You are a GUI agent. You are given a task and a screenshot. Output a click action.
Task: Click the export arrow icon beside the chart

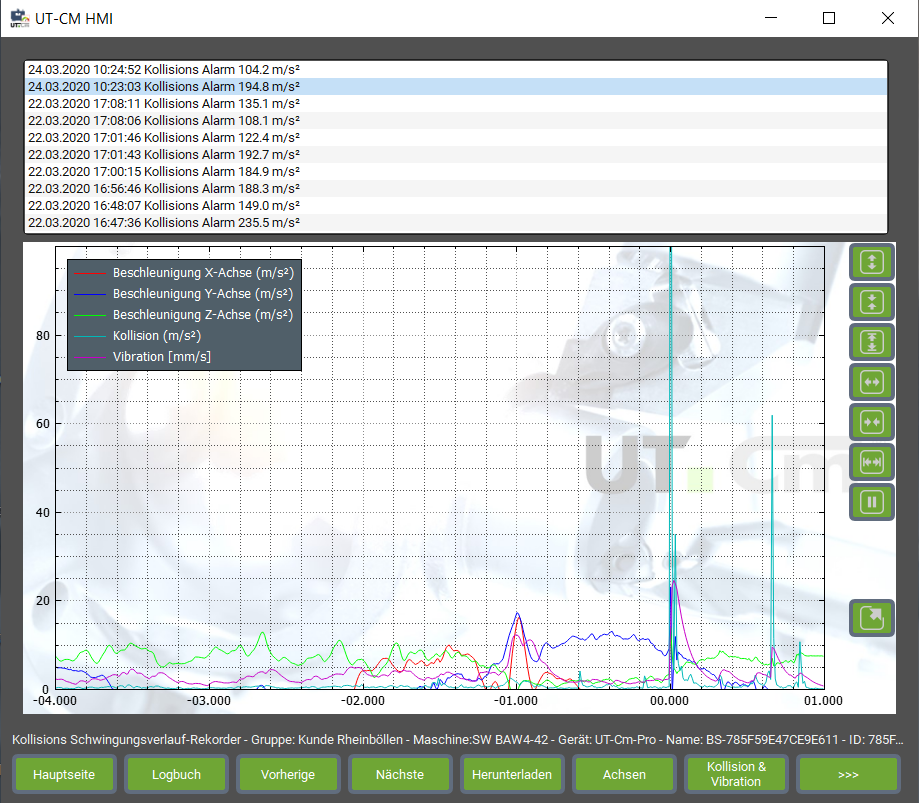(x=871, y=617)
